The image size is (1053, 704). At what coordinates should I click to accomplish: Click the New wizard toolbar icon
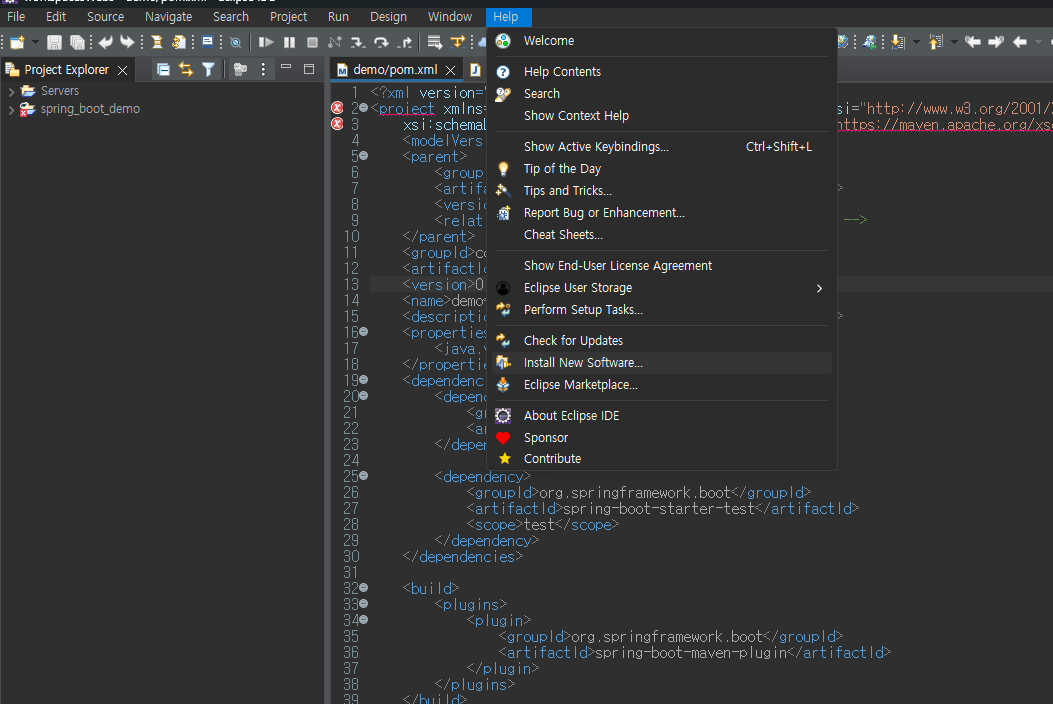(x=17, y=42)
